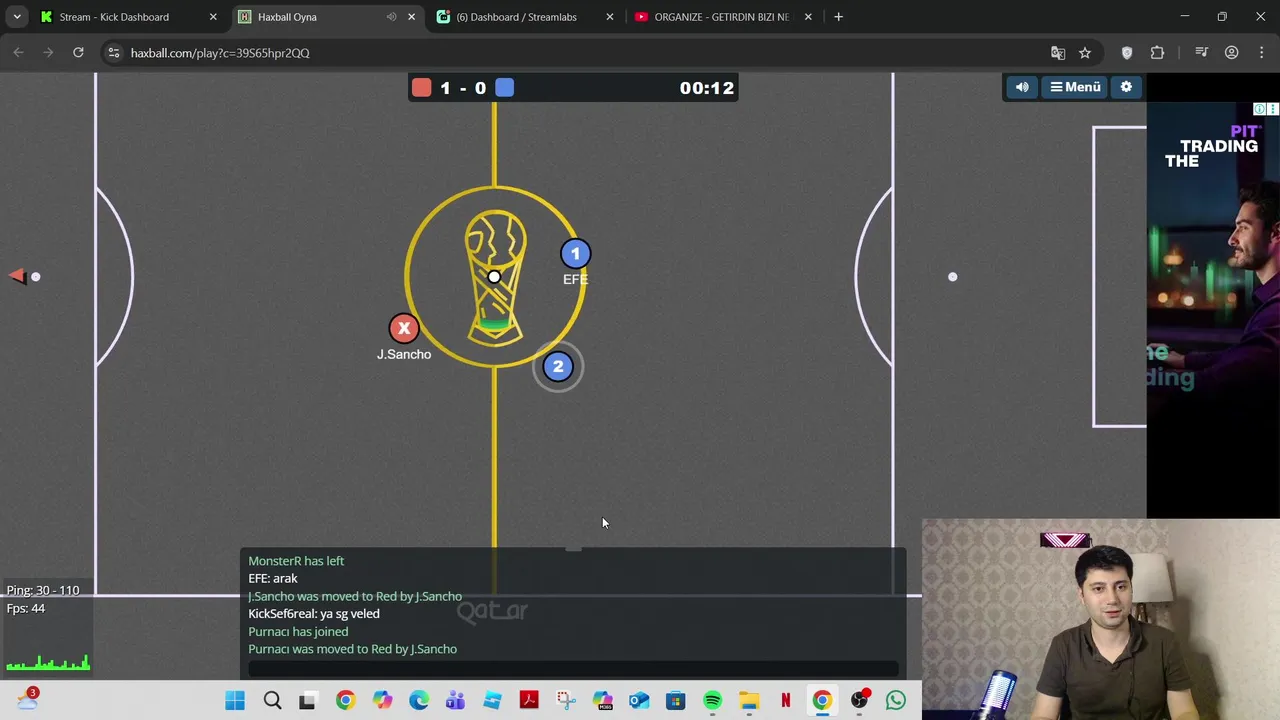1280x720 pixels.
Task: Click the ad info icon
Action: (x=1260, y=109)
